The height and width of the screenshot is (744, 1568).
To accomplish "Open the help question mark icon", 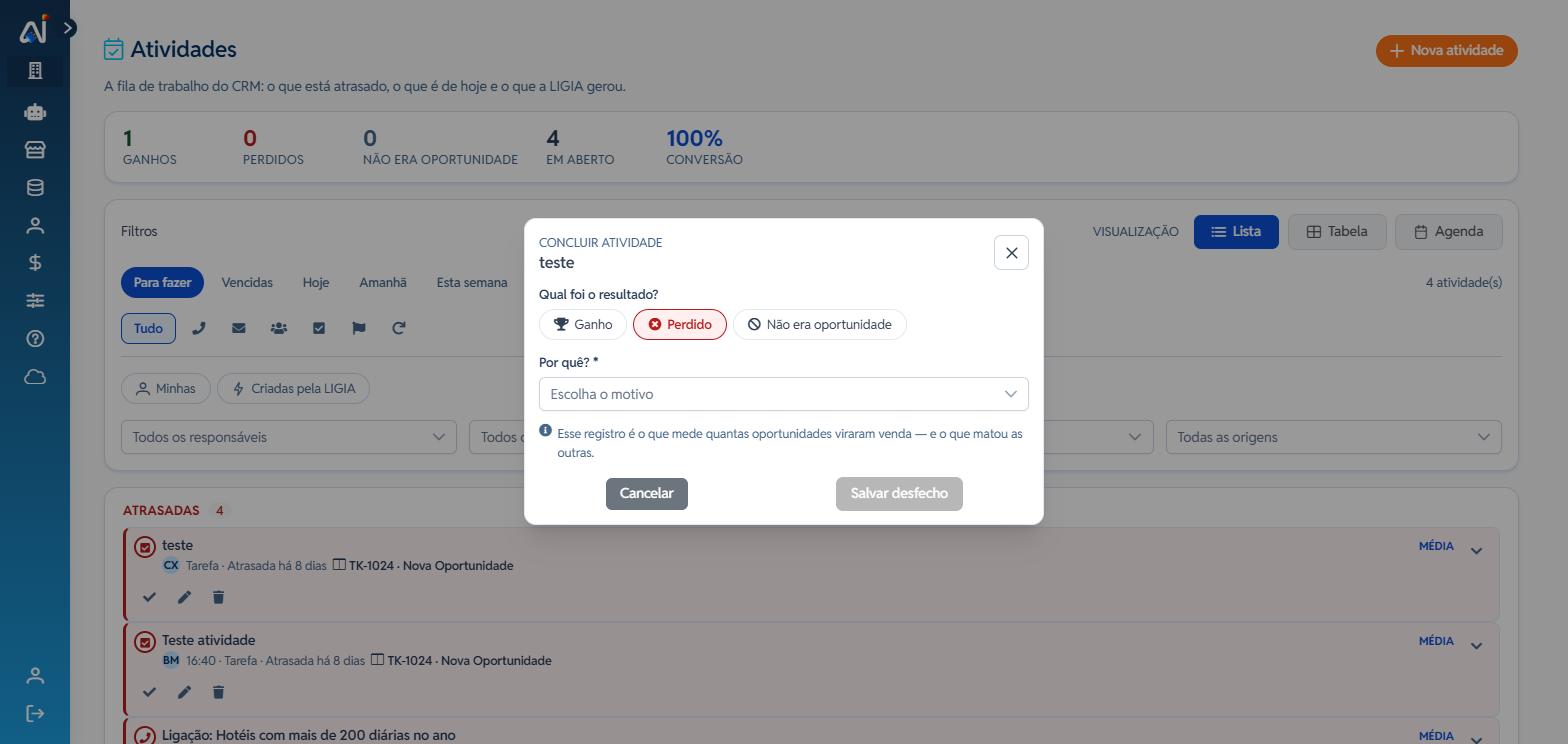I will pyautogui.click(x=35, y=339).
